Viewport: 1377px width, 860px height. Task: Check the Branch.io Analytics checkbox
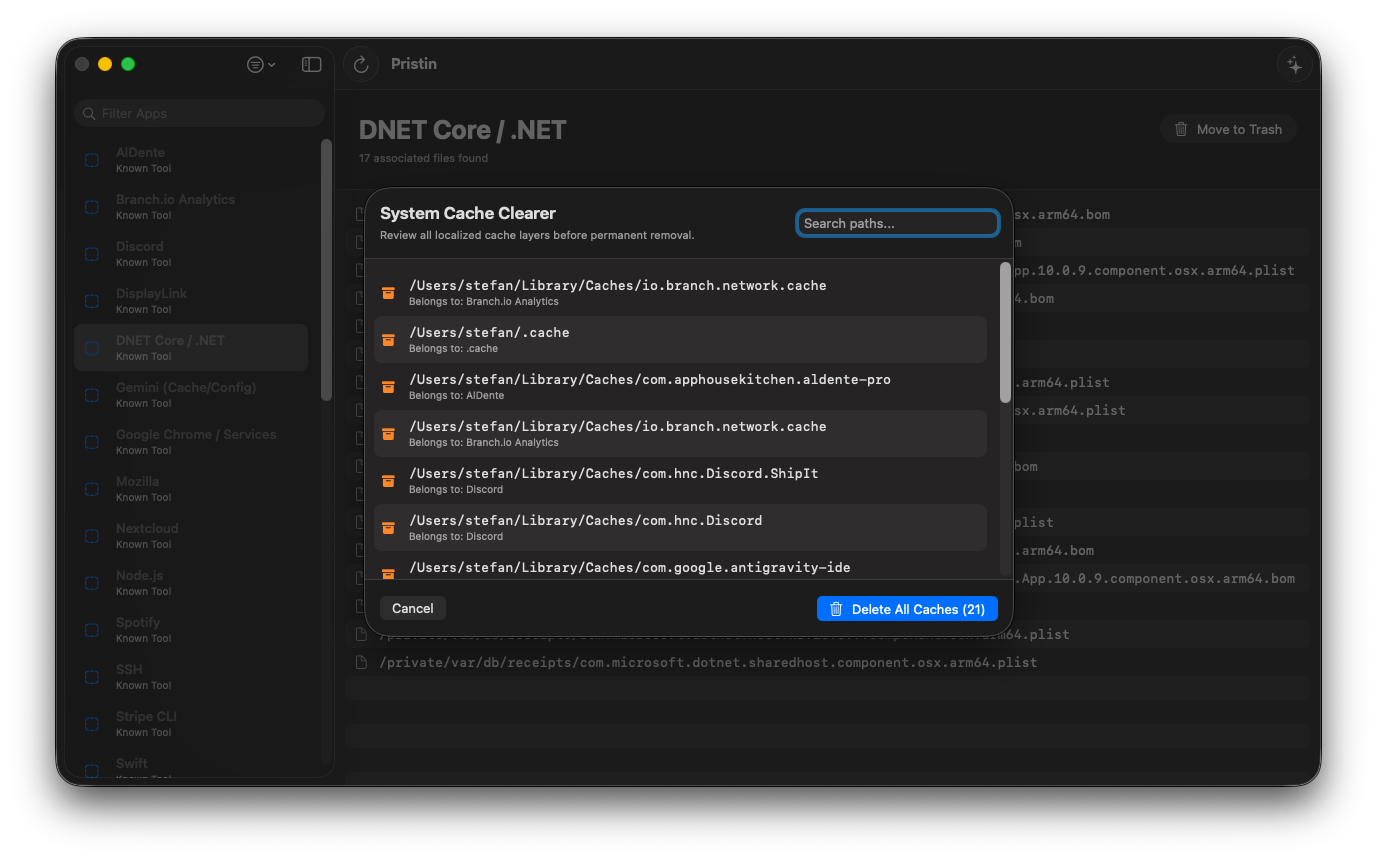click(92, 207)
